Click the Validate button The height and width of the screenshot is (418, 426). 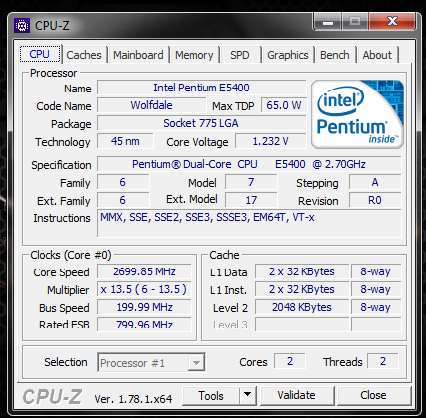[296, 395]
